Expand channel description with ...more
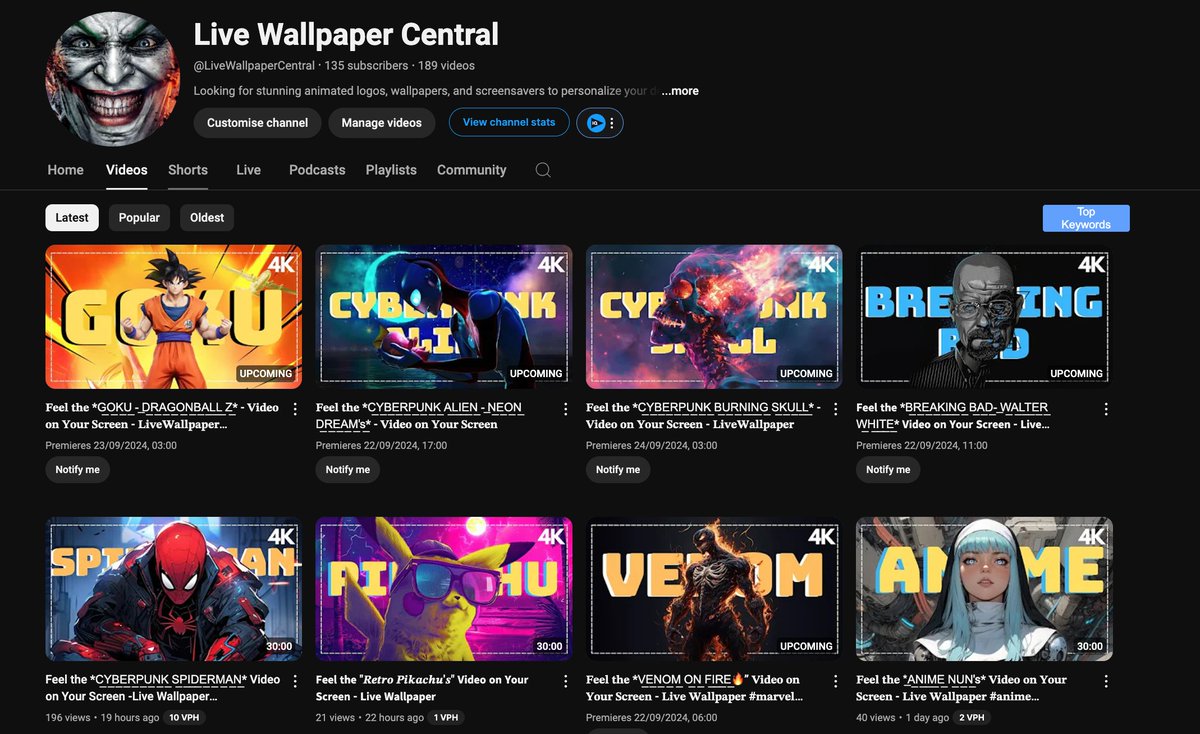1200x734 pixels. pos(680,91)
